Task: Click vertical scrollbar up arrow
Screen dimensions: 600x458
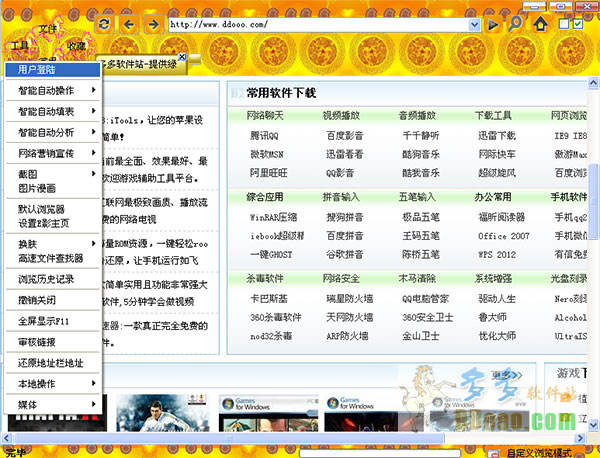Action: coord(593,83)
